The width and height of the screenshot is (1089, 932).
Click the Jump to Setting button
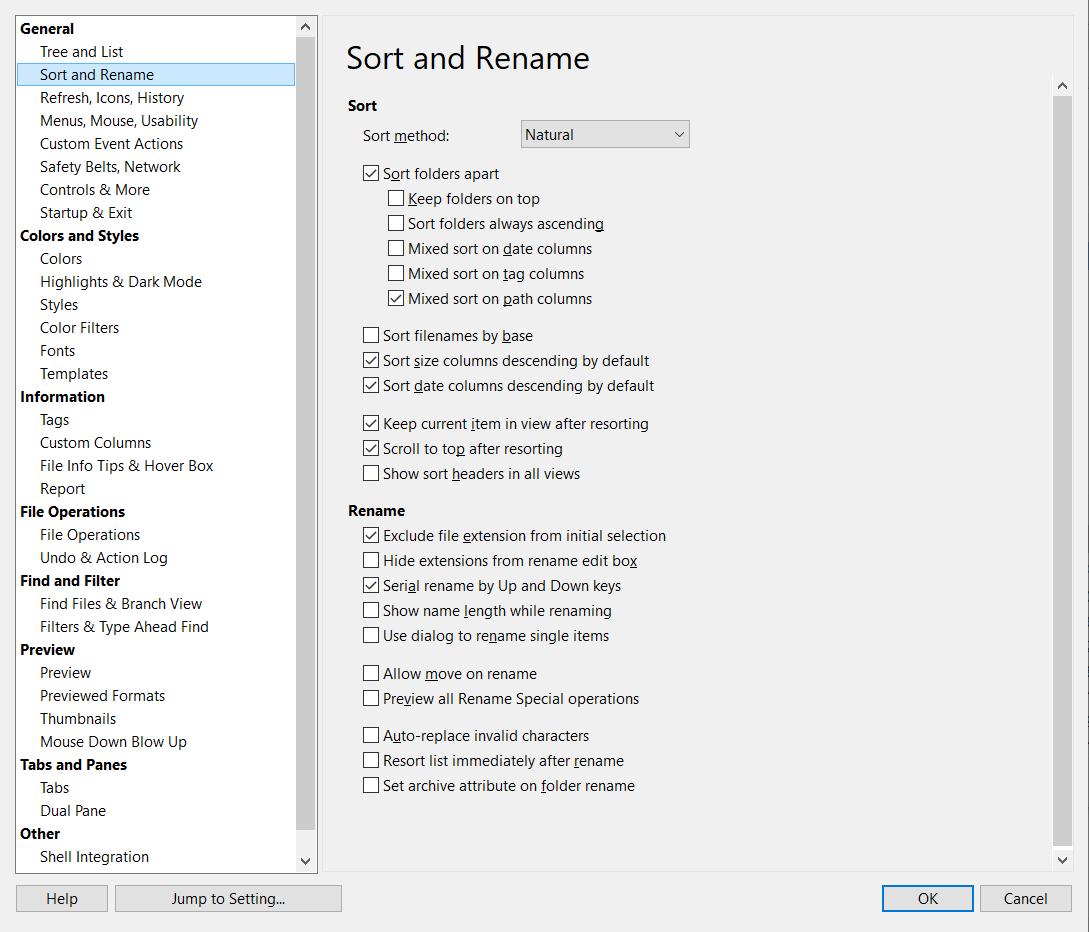point(228,899)
